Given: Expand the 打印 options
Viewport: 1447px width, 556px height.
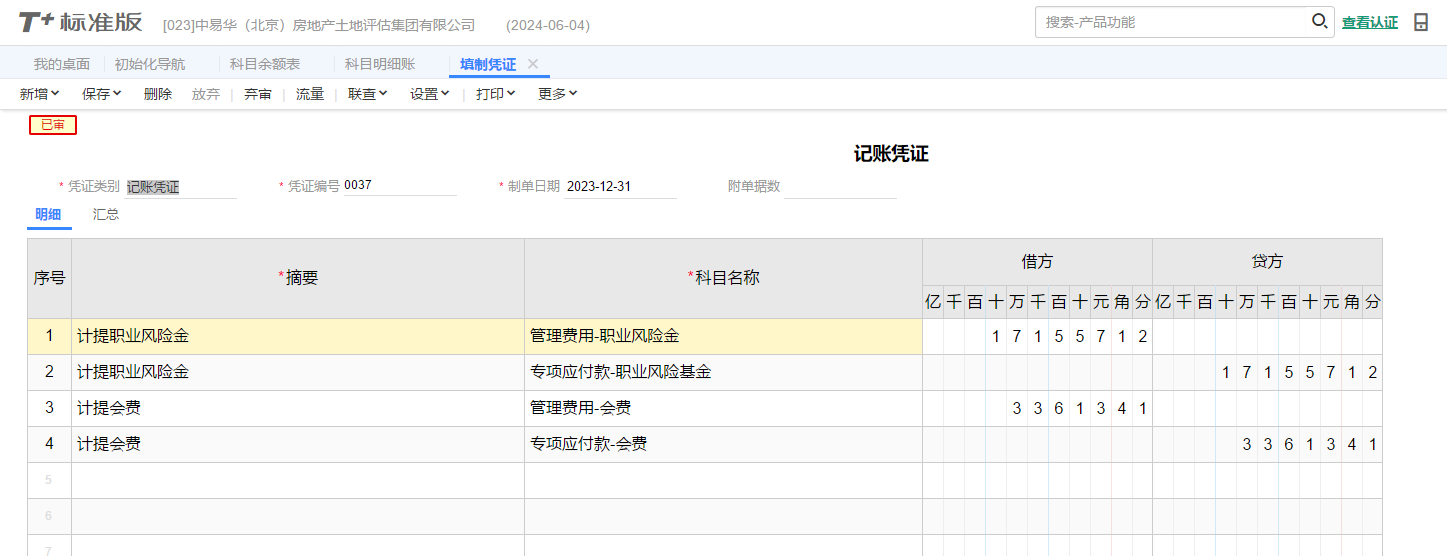Looking at the screenshot, I should click(x=496, y=94).
